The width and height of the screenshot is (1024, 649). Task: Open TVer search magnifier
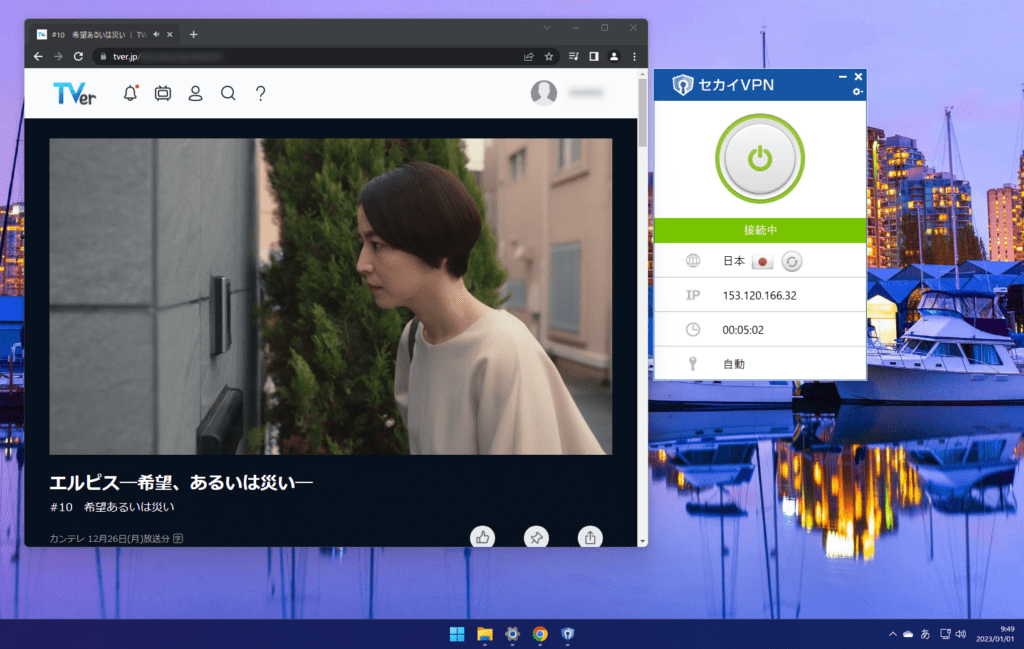(x=228, y=93)
